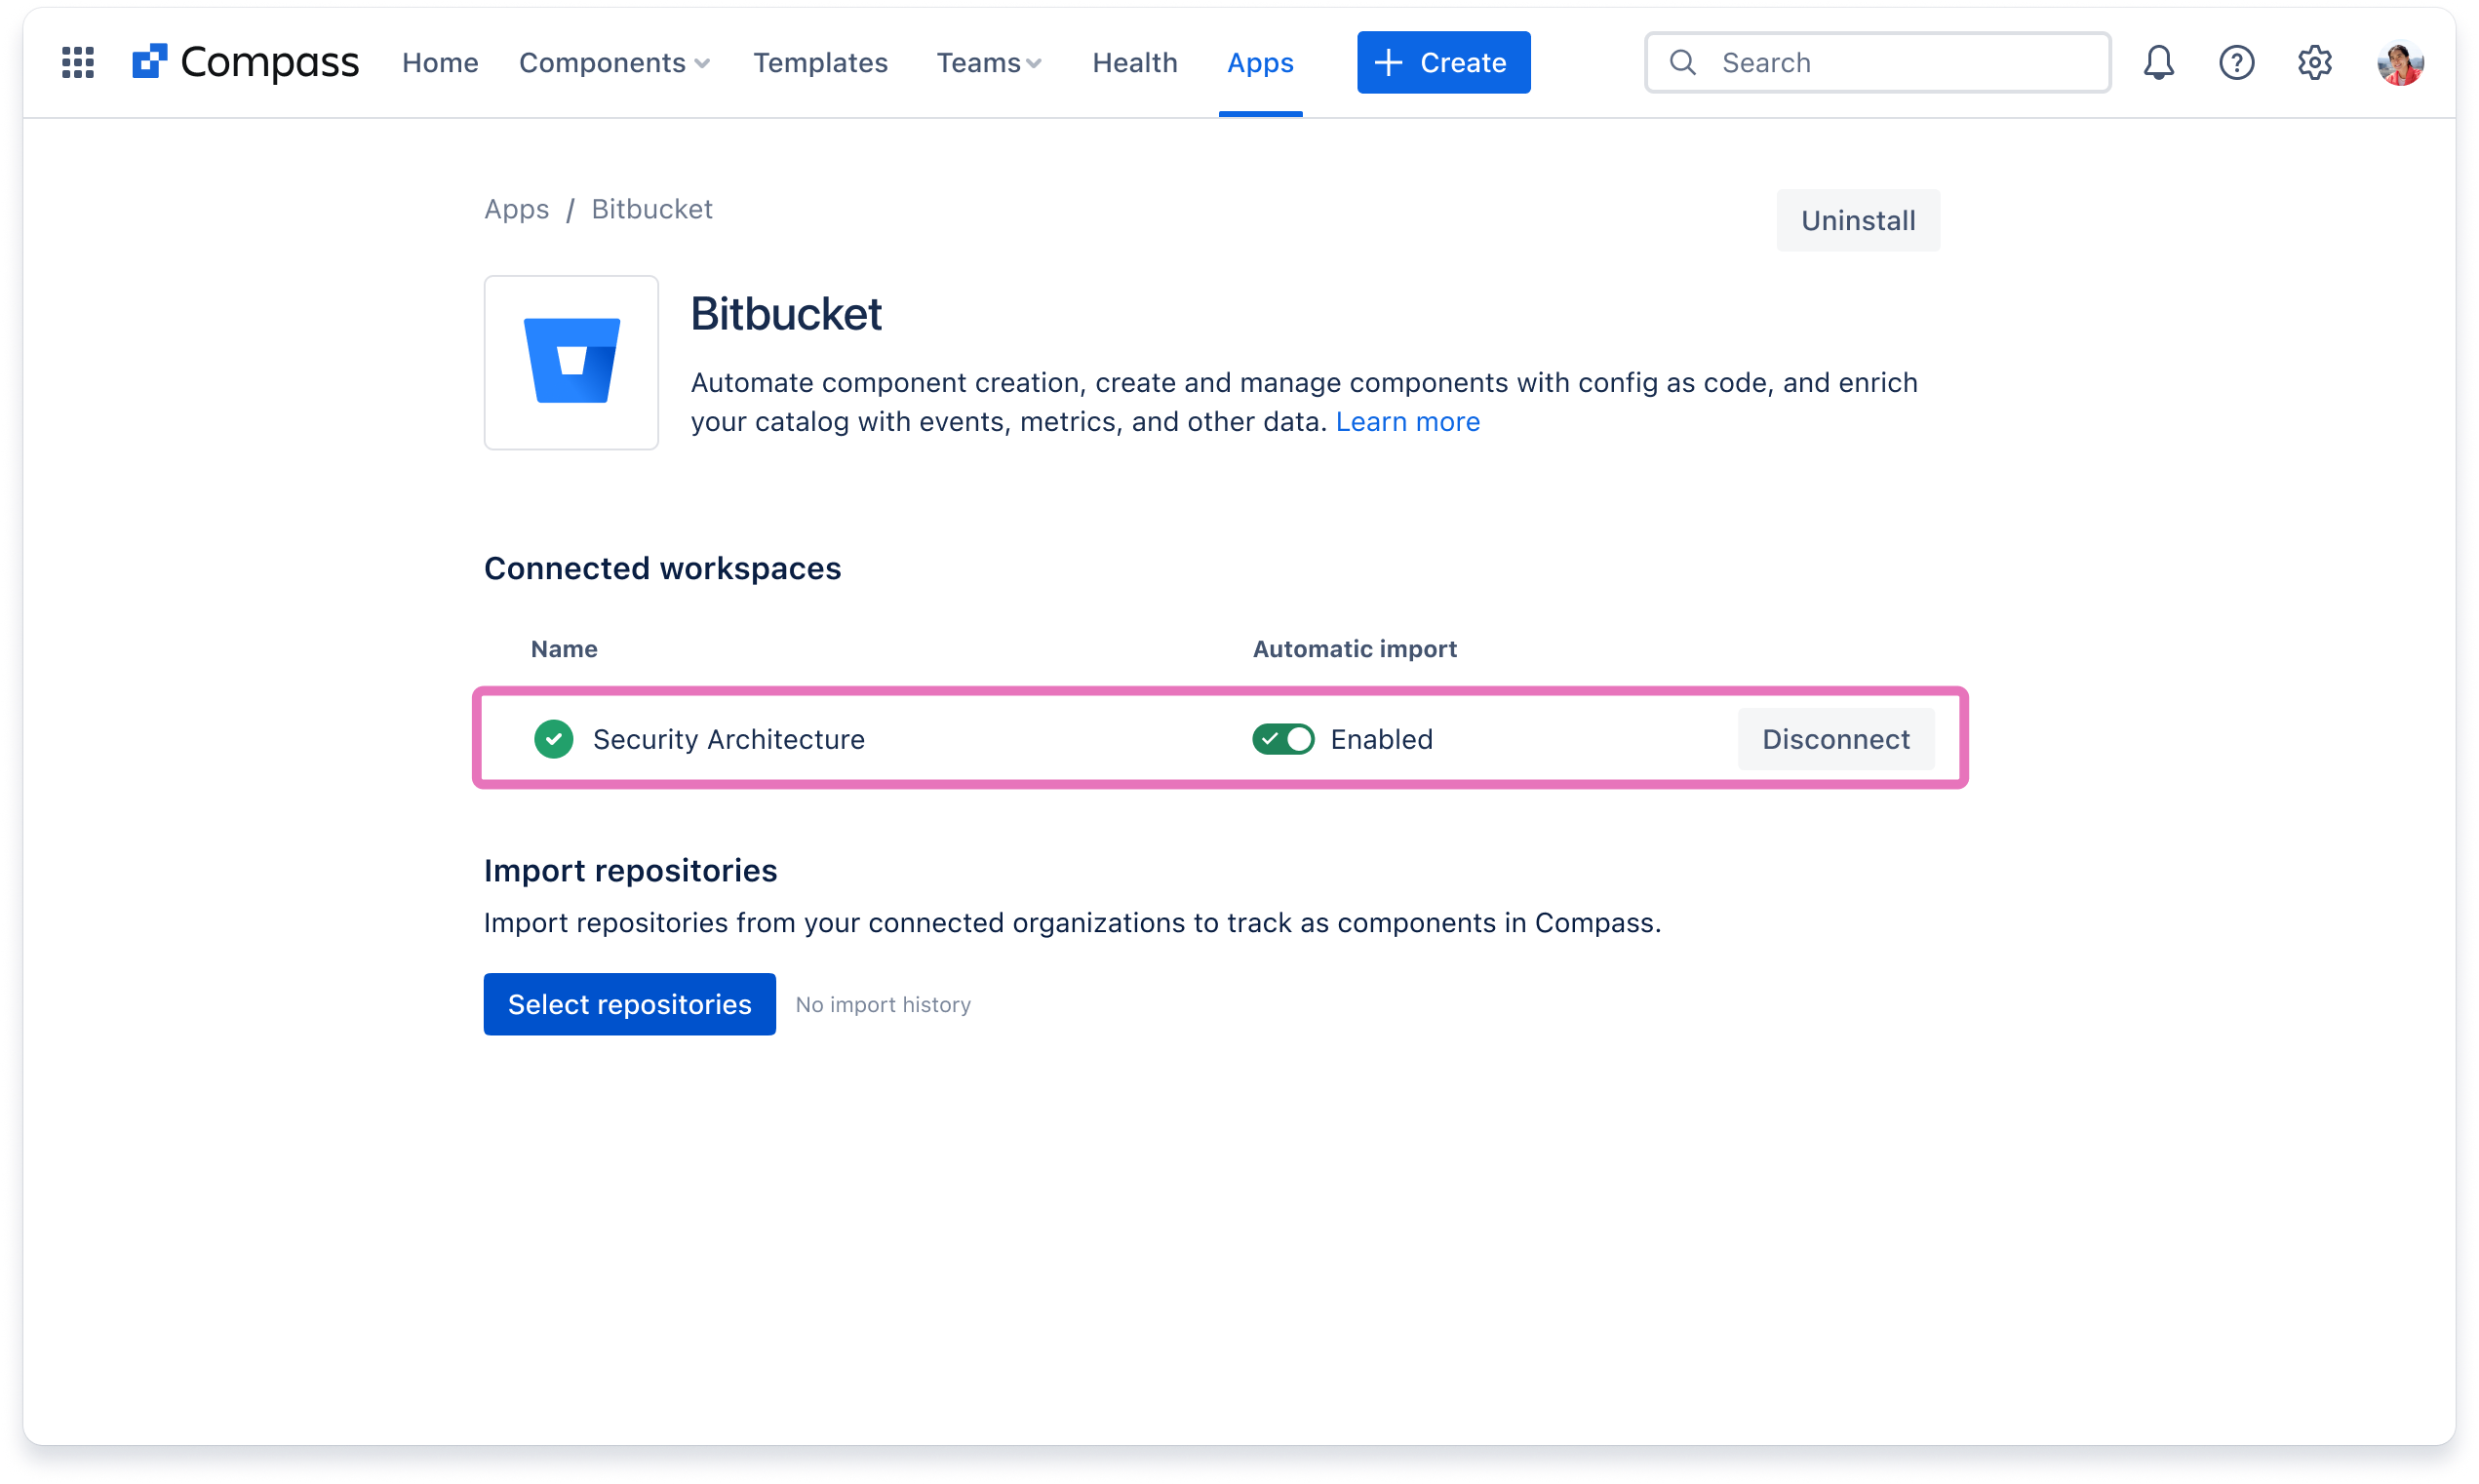Viewport: 2479px width, 1484px height.
Task: Click the Security Architecture connected status checkmark
Action: (551, 738)
